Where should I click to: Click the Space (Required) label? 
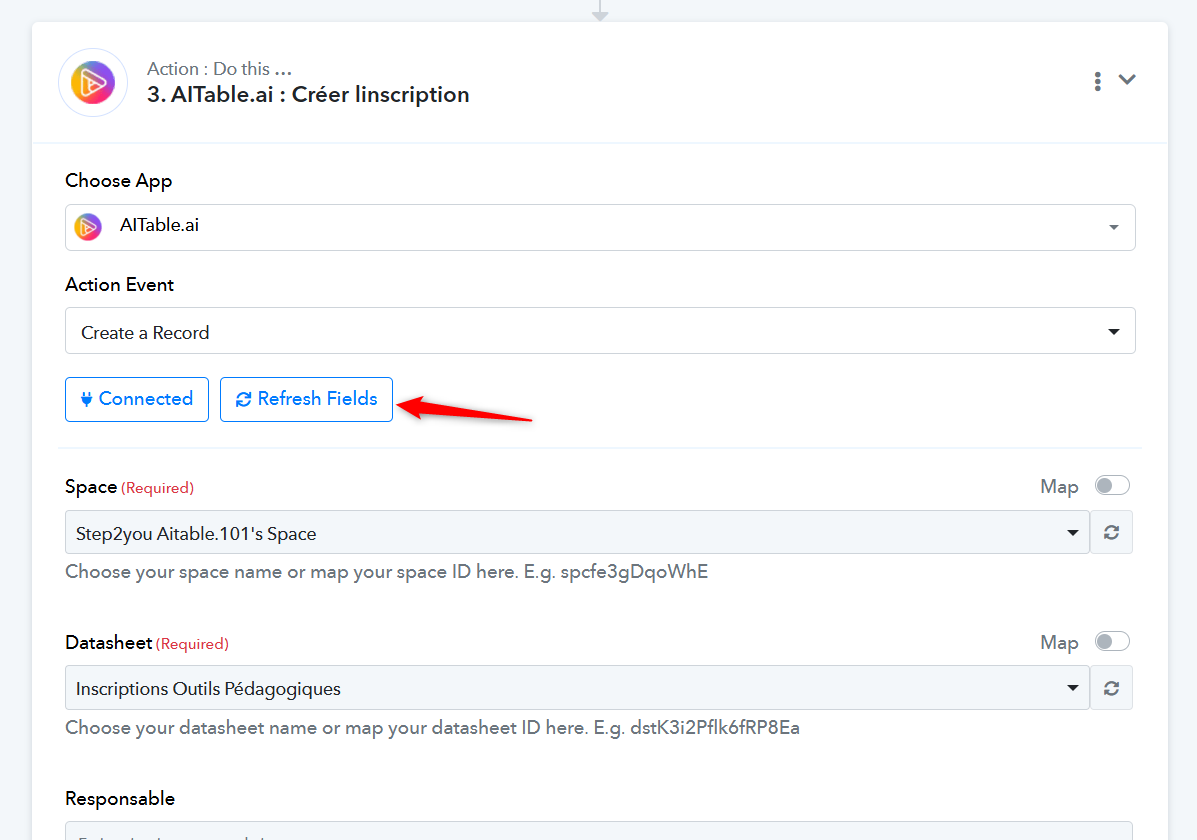tap(130, 487)
